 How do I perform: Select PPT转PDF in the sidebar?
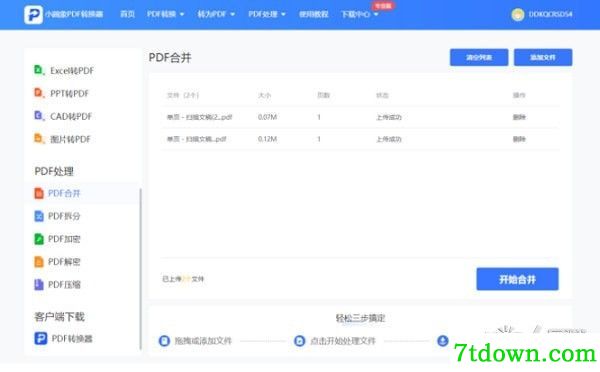click(62, 93)
